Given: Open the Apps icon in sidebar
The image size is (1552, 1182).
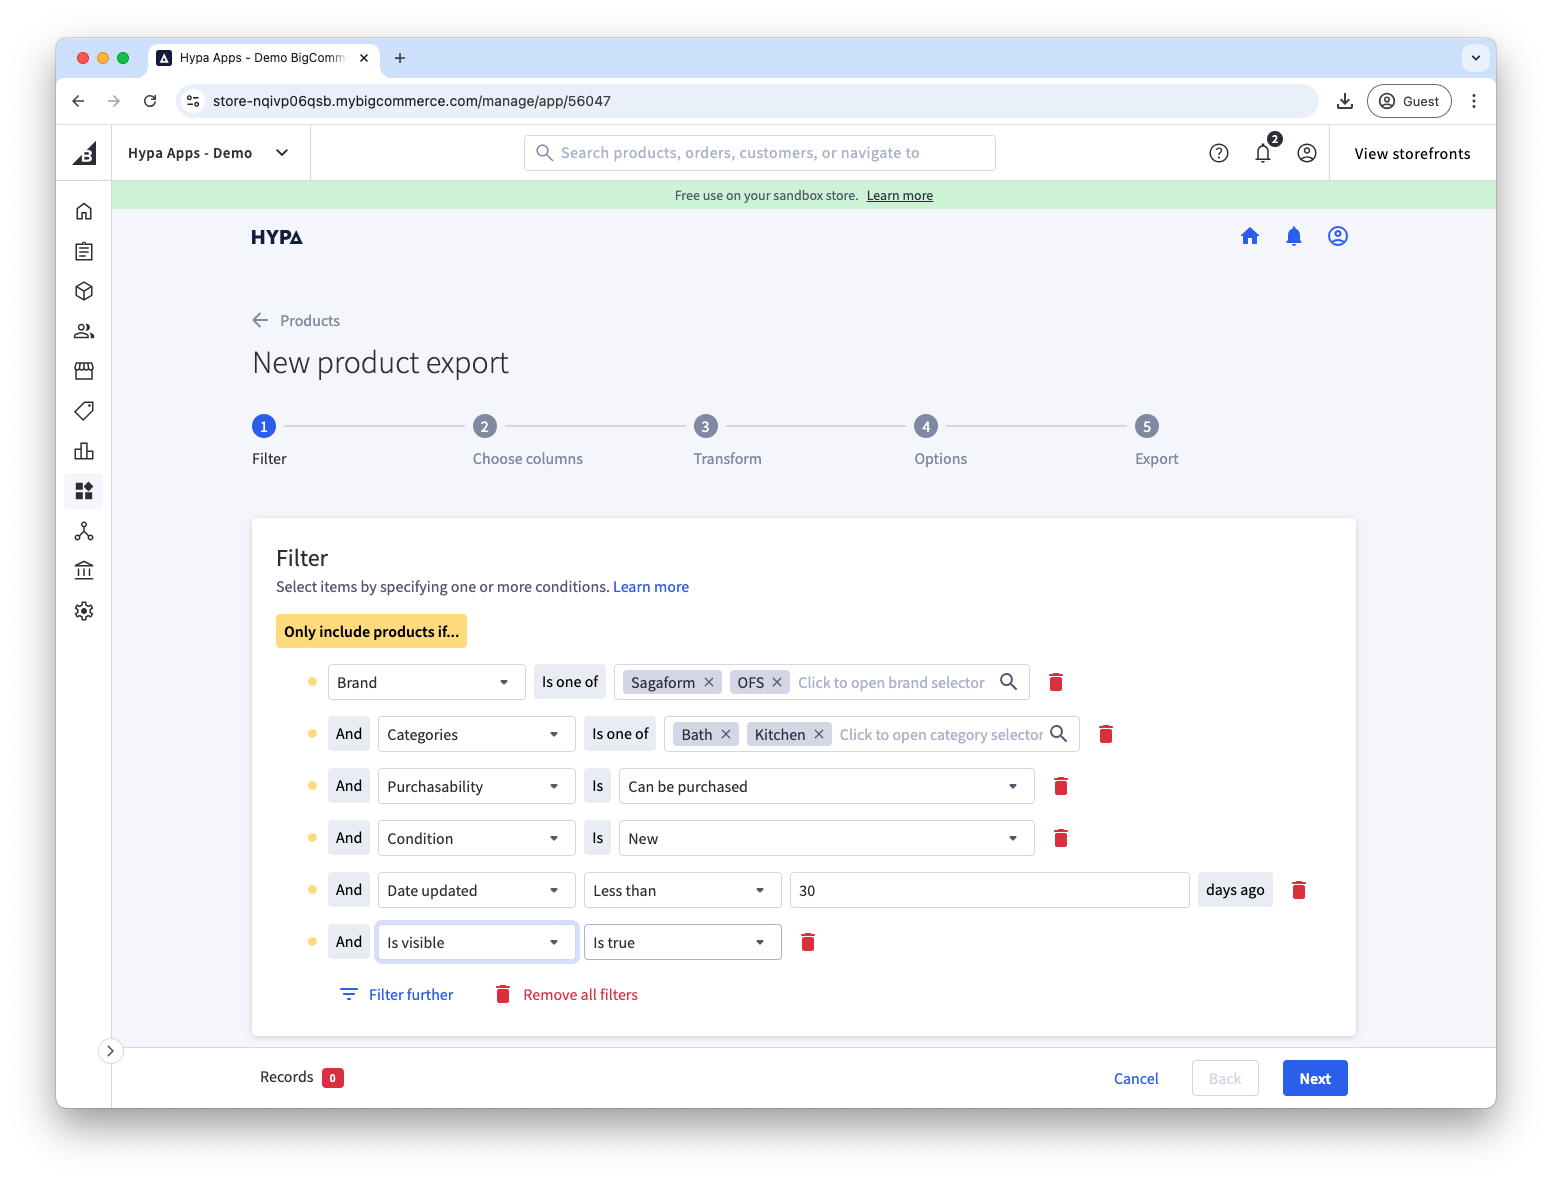Looking at the screenshot, I should pyautogui.click(x=84, y=491).
